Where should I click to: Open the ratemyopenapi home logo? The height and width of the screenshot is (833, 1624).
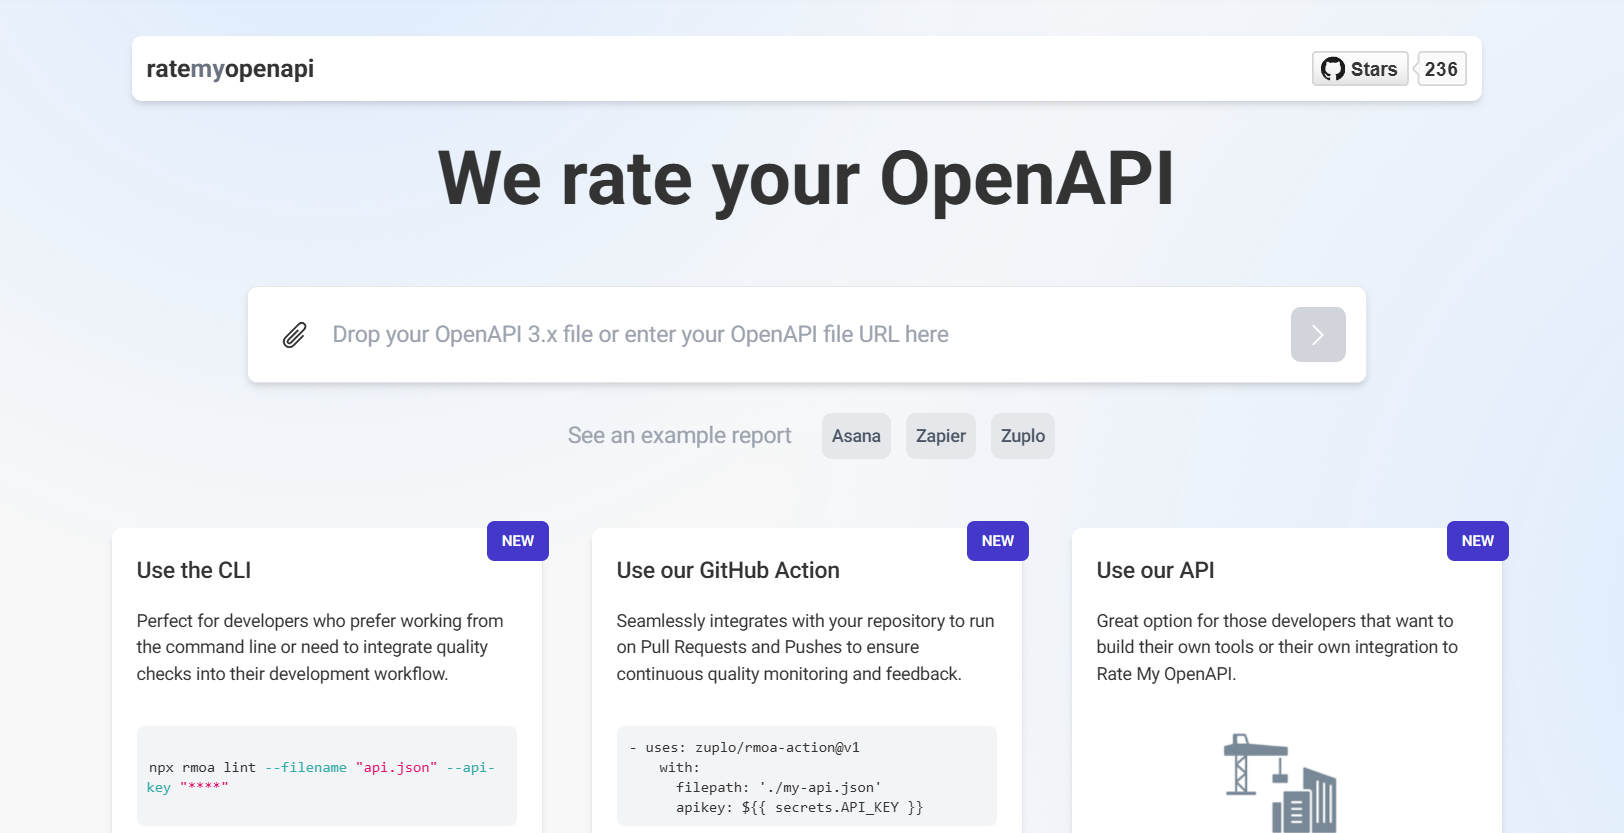click(x=230, y=69)
